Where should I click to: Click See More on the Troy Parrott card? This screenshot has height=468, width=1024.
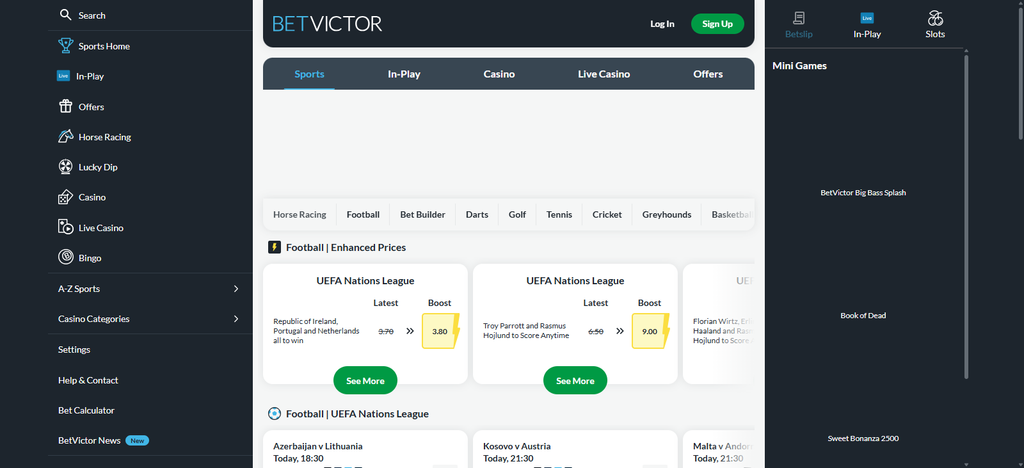pyautogui.click(x=575, y=381)
